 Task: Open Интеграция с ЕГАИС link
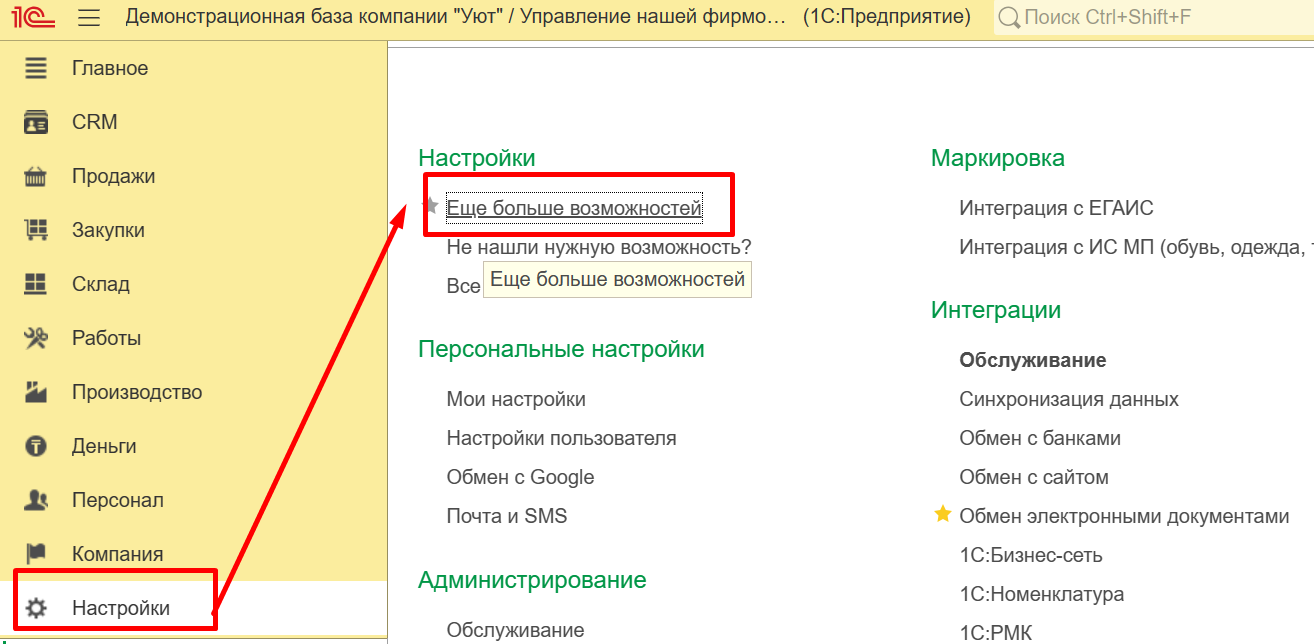point(1056,208)
